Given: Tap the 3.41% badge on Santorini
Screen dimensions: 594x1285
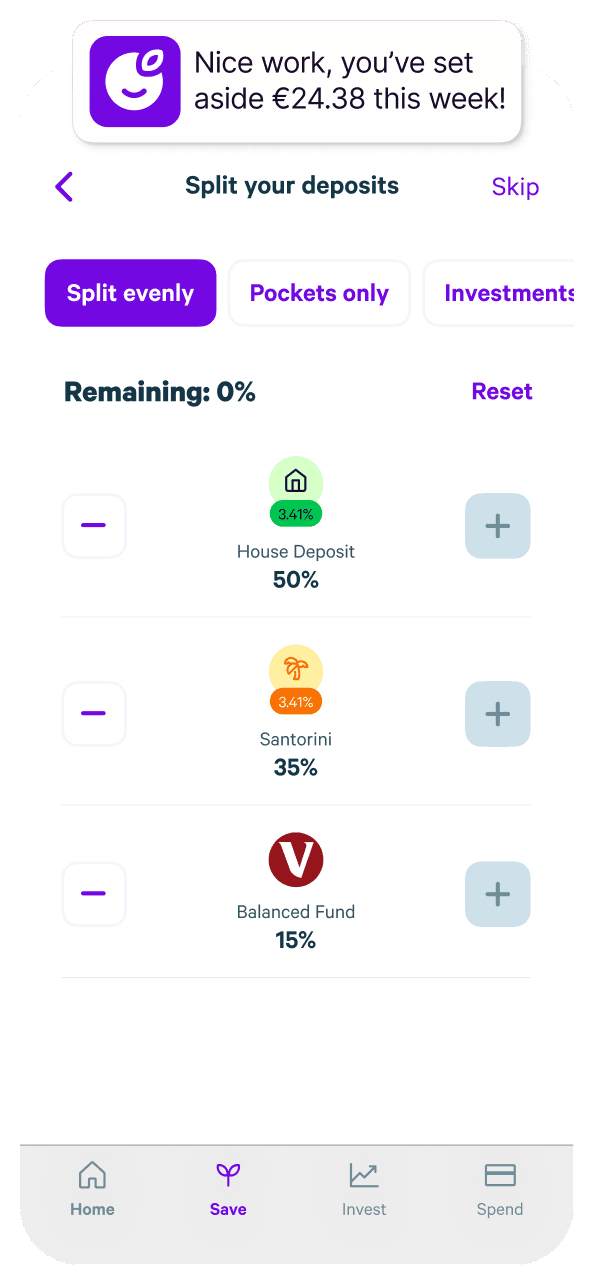Looking at the screenshot, I should click(x=296, y=702).
